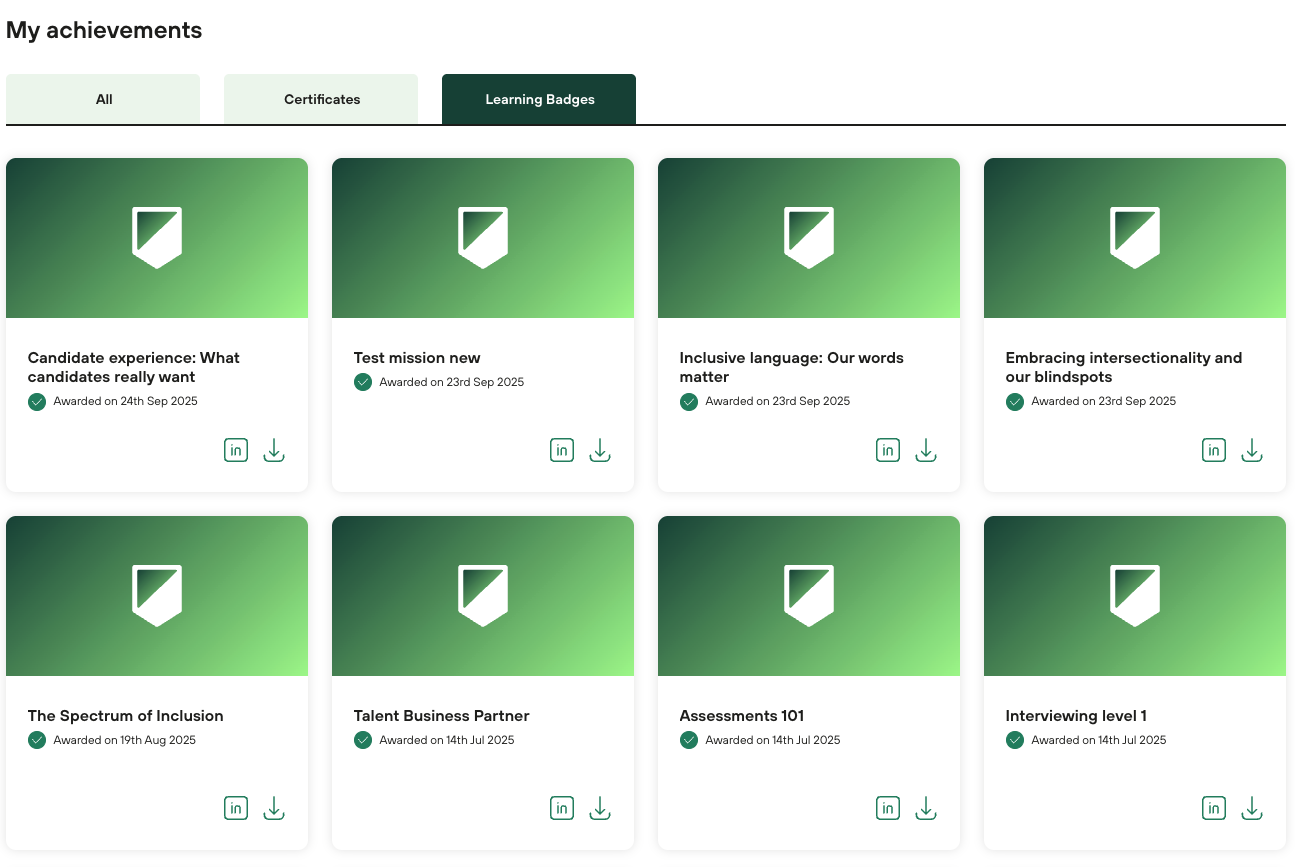The image size is (1295, 867).
Task: Share Test mission new badge on LinkedIn
Action: (x=562, y=451)
